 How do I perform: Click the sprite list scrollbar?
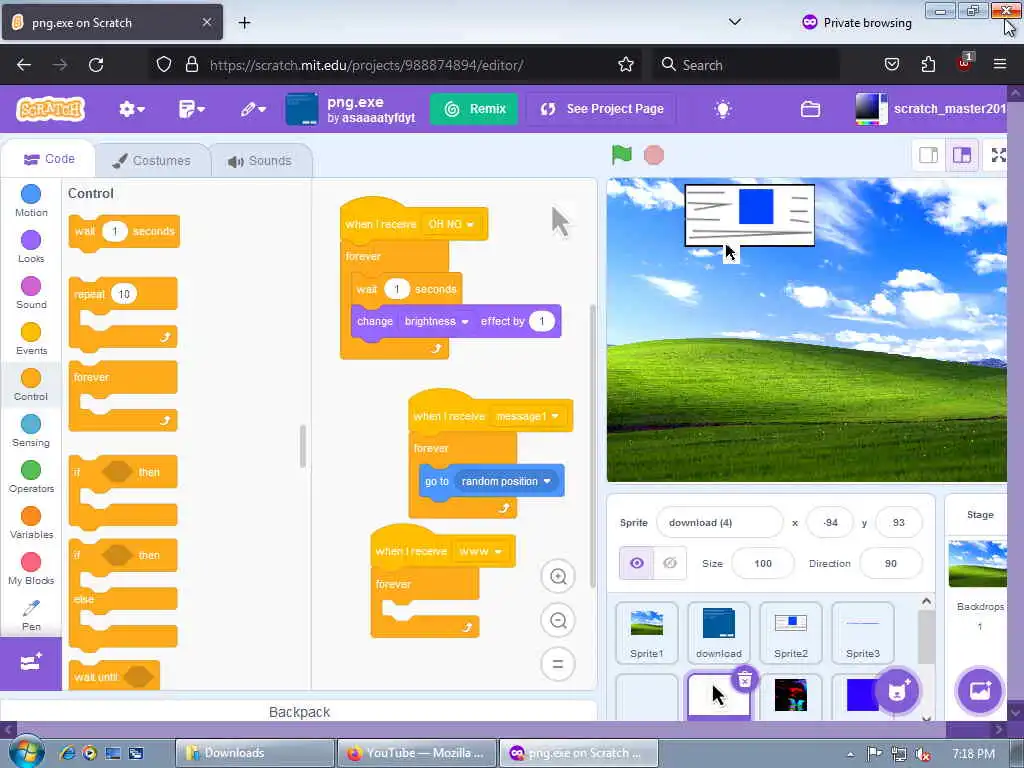point(926,637)
